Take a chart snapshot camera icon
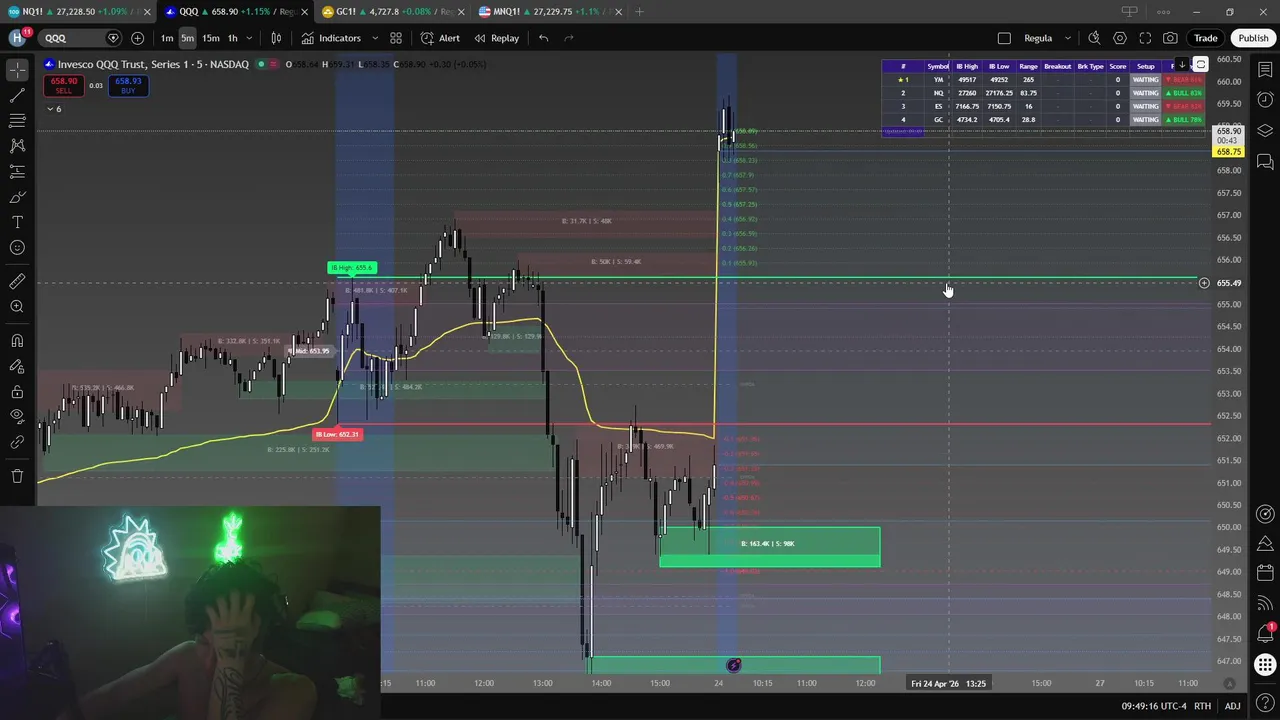Image resolution: width=1280 pixels, height=720 pixels. (1170, 38)
